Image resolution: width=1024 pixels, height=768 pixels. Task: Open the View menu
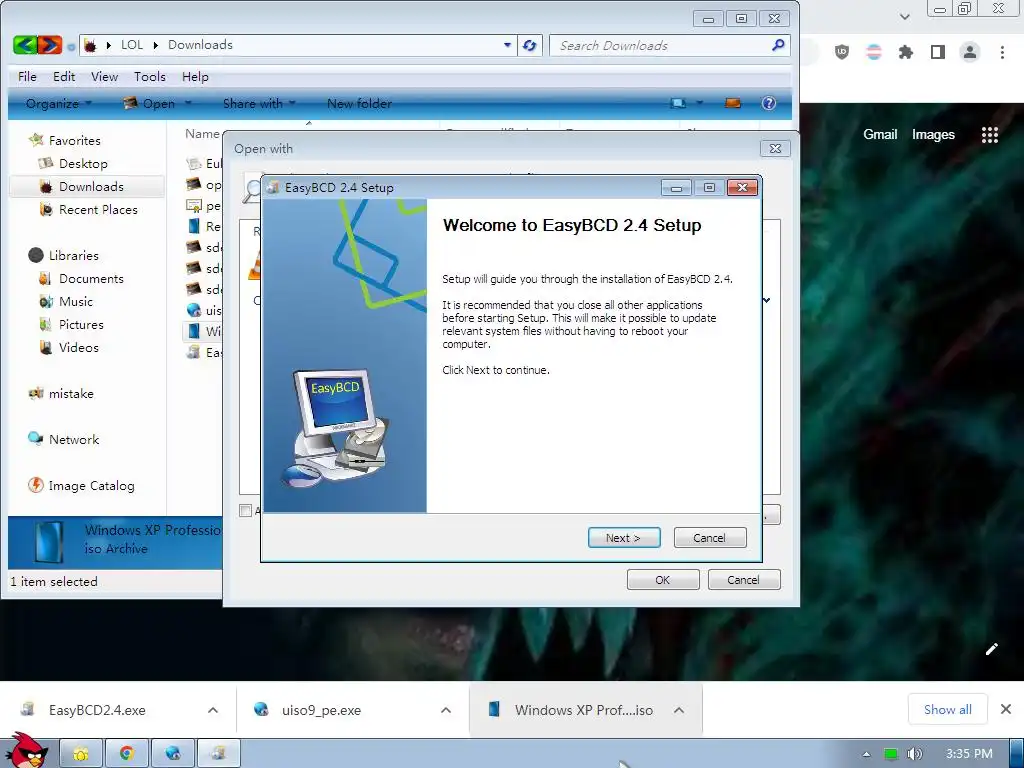pyautogui.click(x=104, y=76)
